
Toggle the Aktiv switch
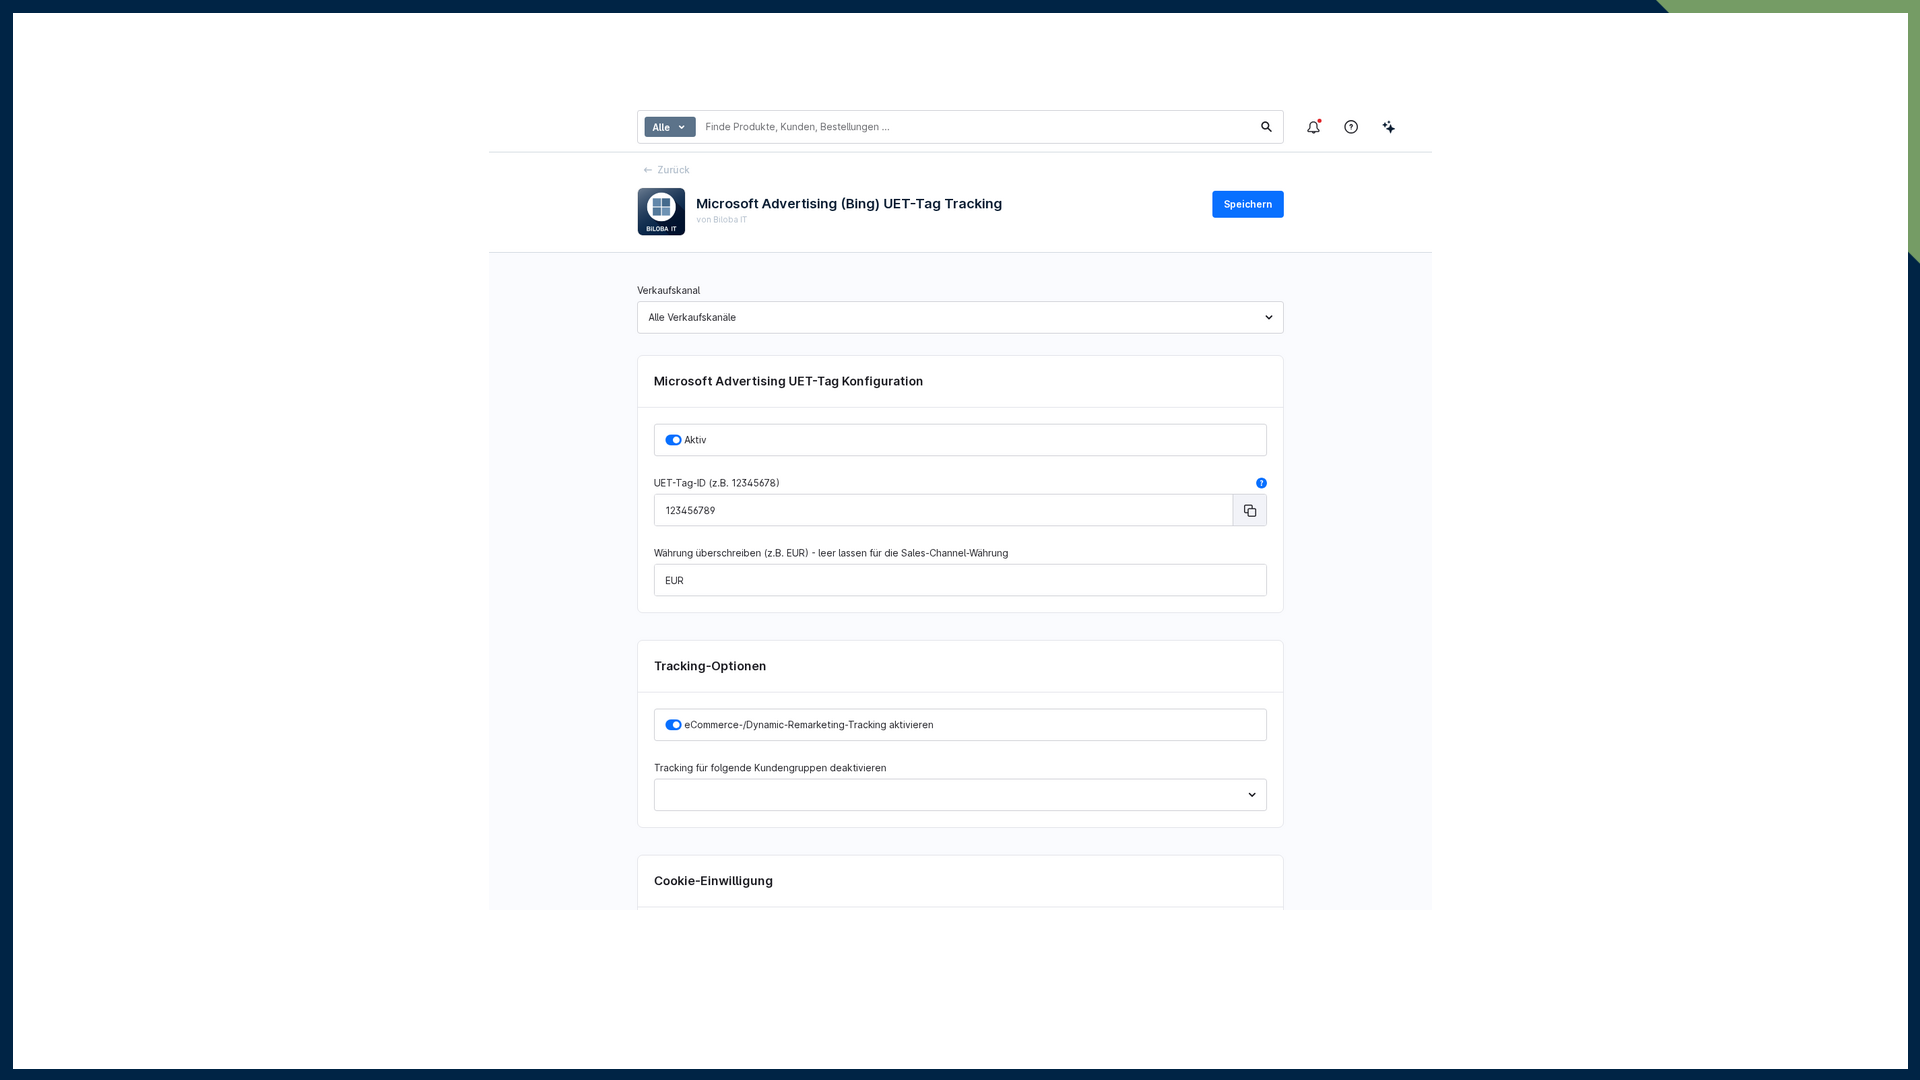673,440
